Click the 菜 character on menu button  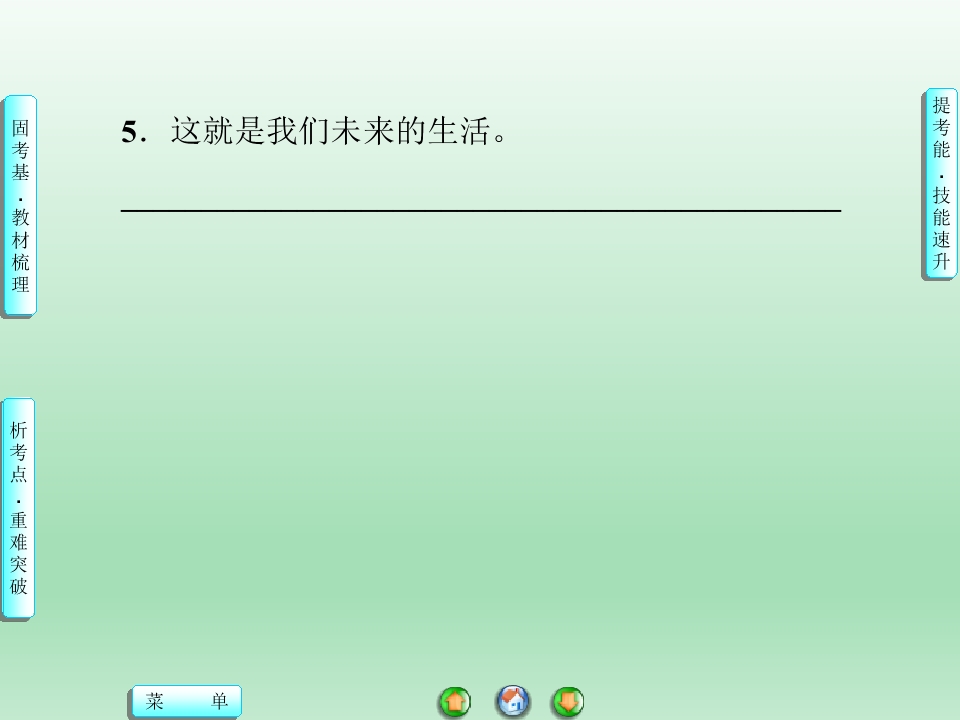[x=154, y=701]
